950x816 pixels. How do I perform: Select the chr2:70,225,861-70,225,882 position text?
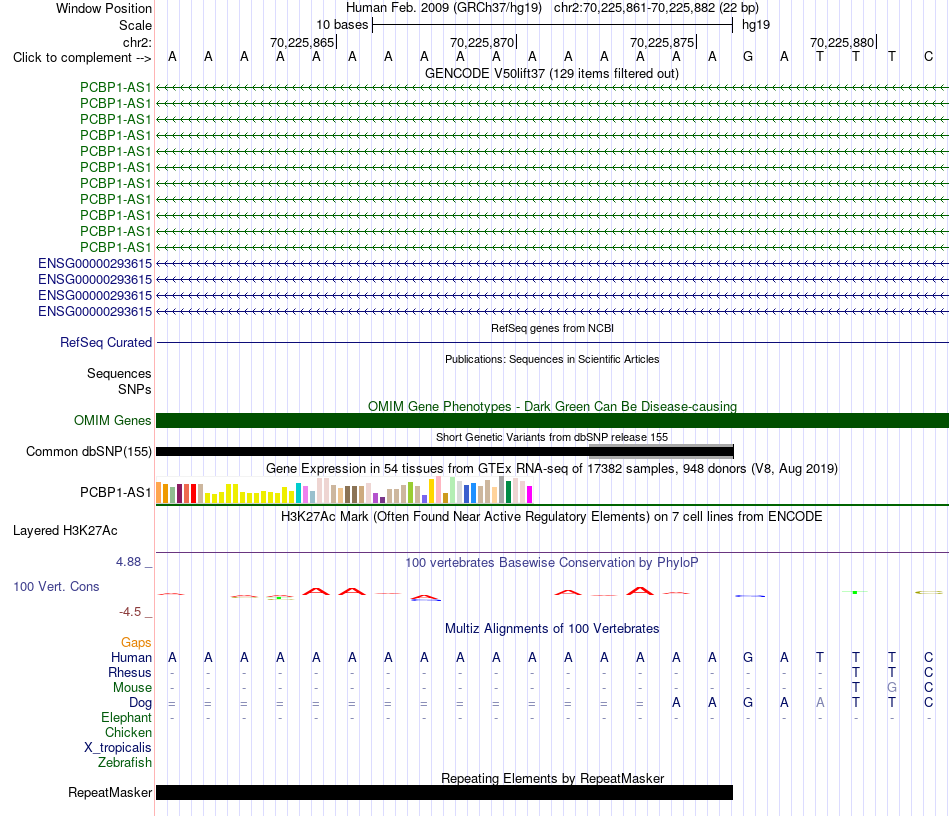[x=656, y=8]
